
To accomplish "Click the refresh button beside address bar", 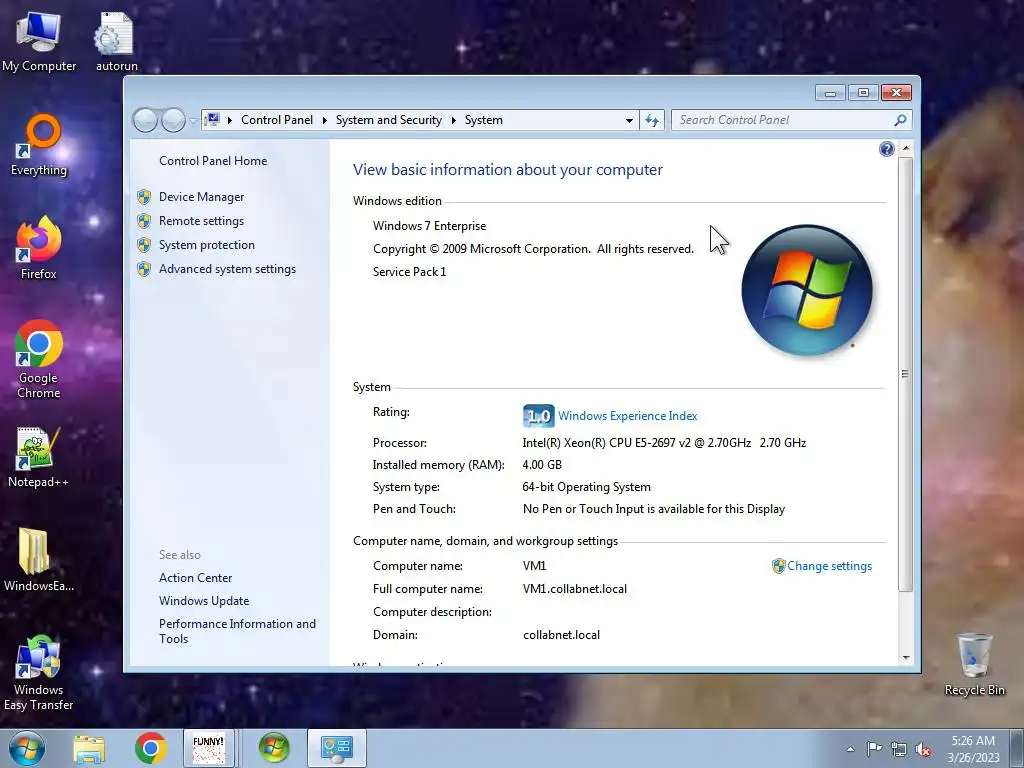I will pos(652,120).
